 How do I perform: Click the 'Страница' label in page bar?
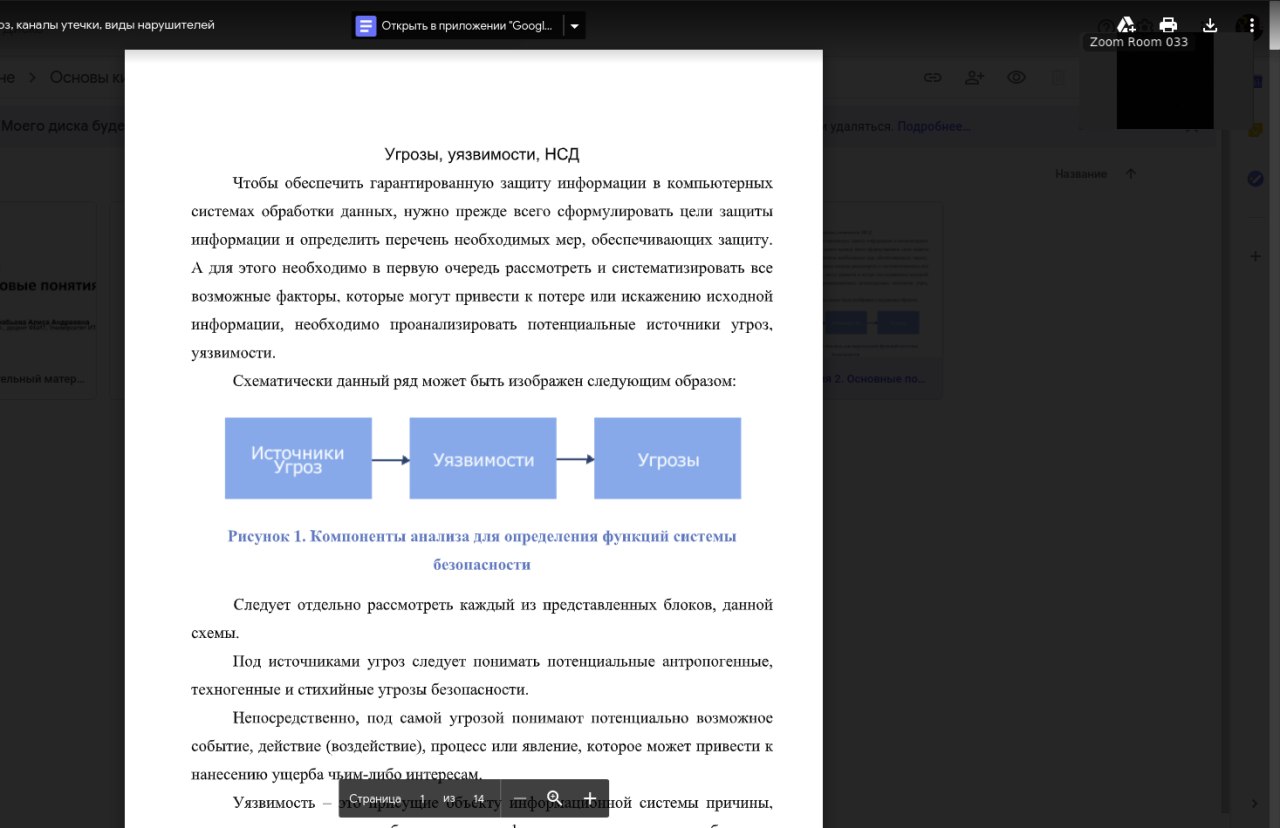[x=375, y=799]
